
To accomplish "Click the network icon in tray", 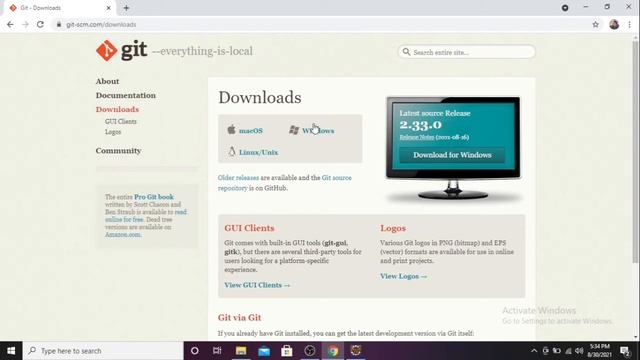I will pos(568,351).
